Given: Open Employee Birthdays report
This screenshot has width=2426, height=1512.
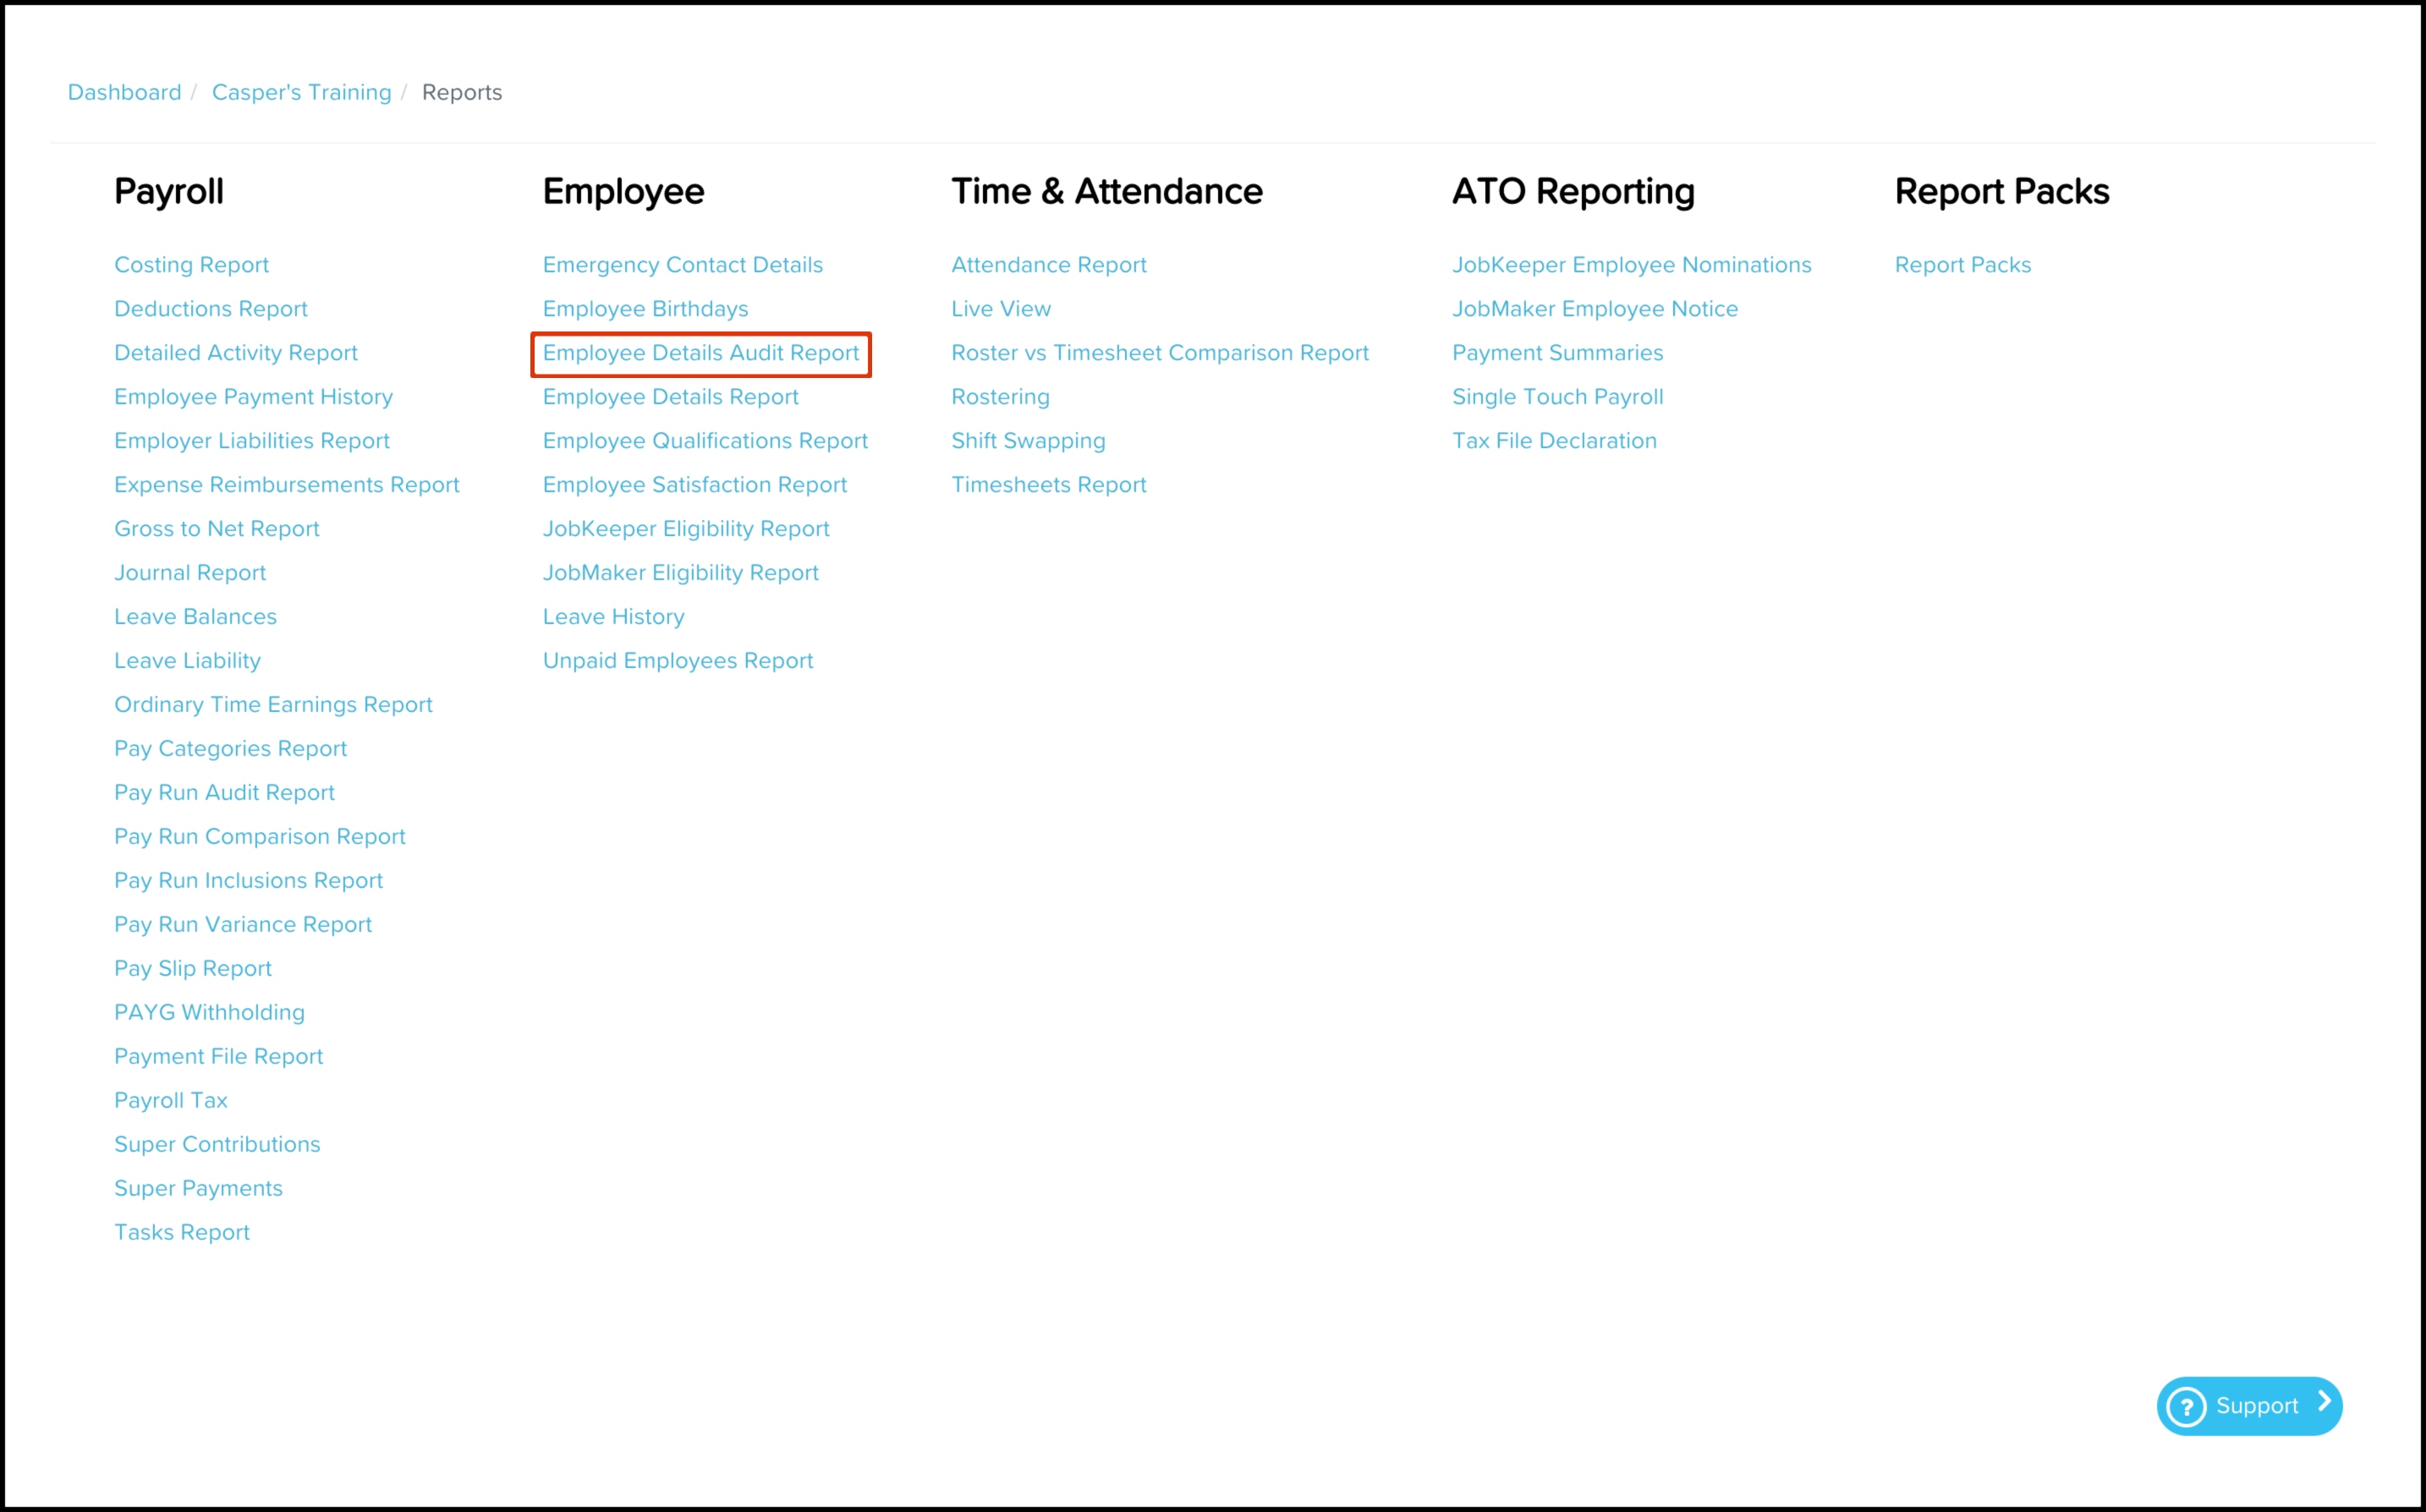Looking at the screenshot, I should coord(645,309).
